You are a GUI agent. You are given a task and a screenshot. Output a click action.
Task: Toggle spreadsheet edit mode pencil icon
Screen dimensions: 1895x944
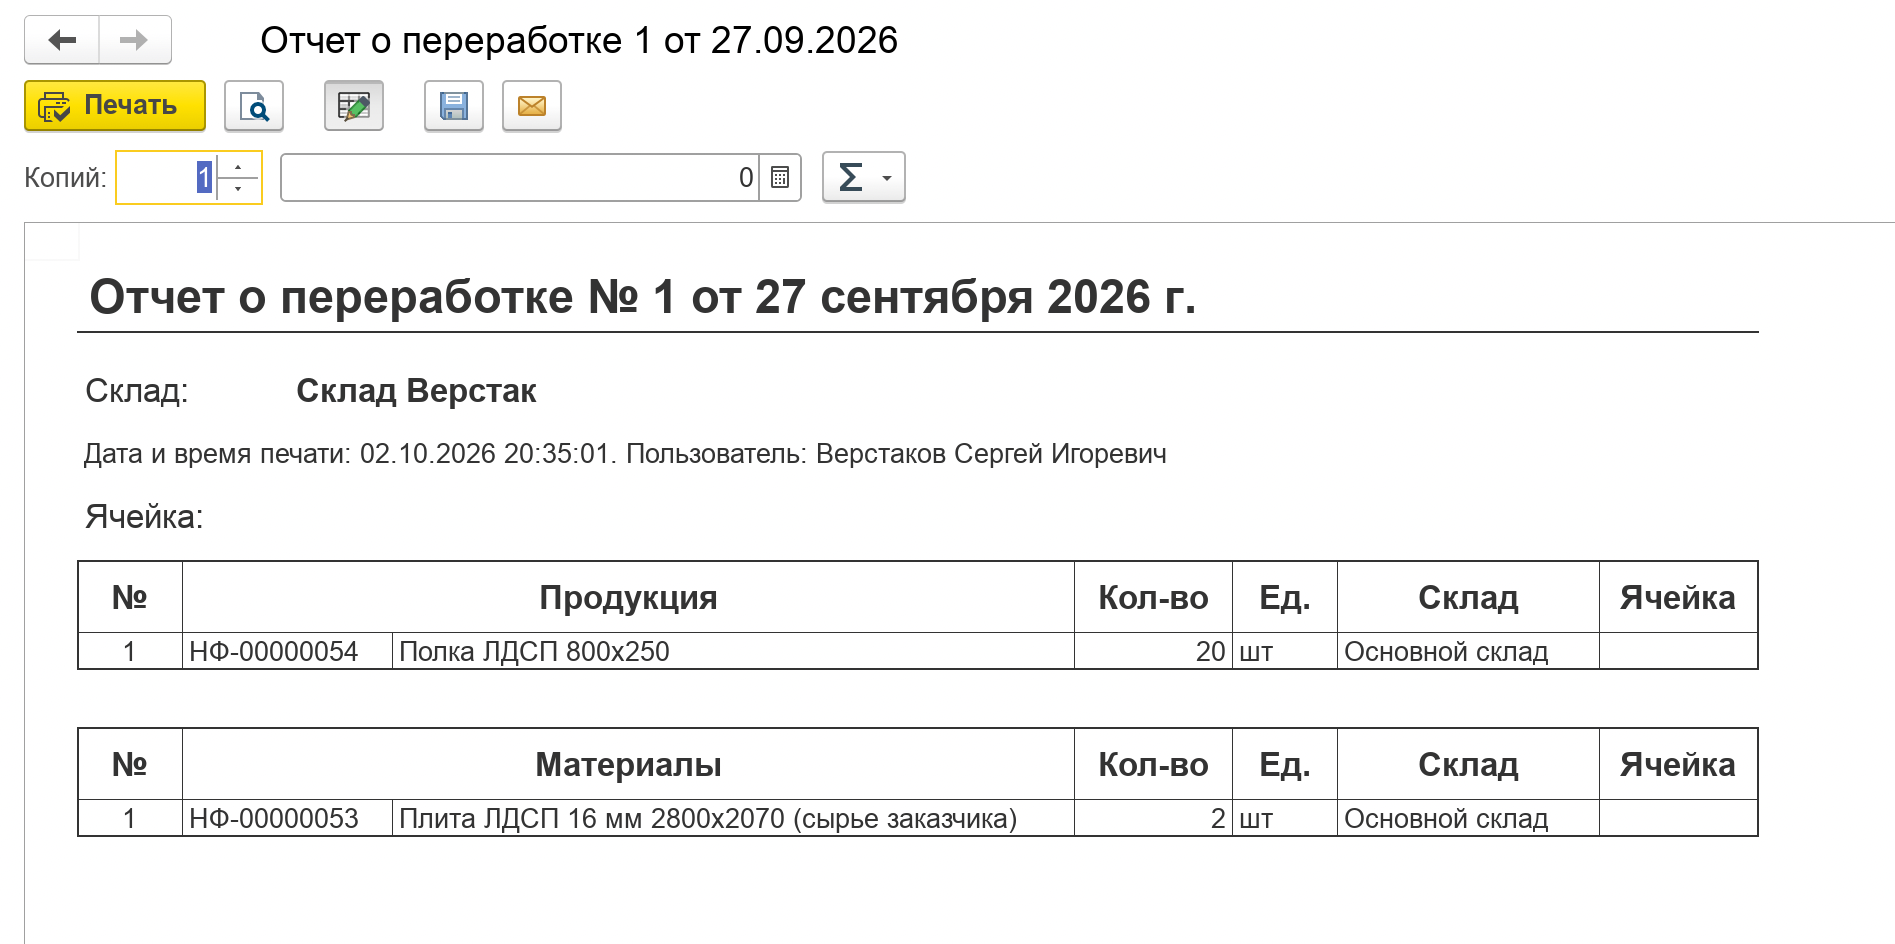[354, 106]
